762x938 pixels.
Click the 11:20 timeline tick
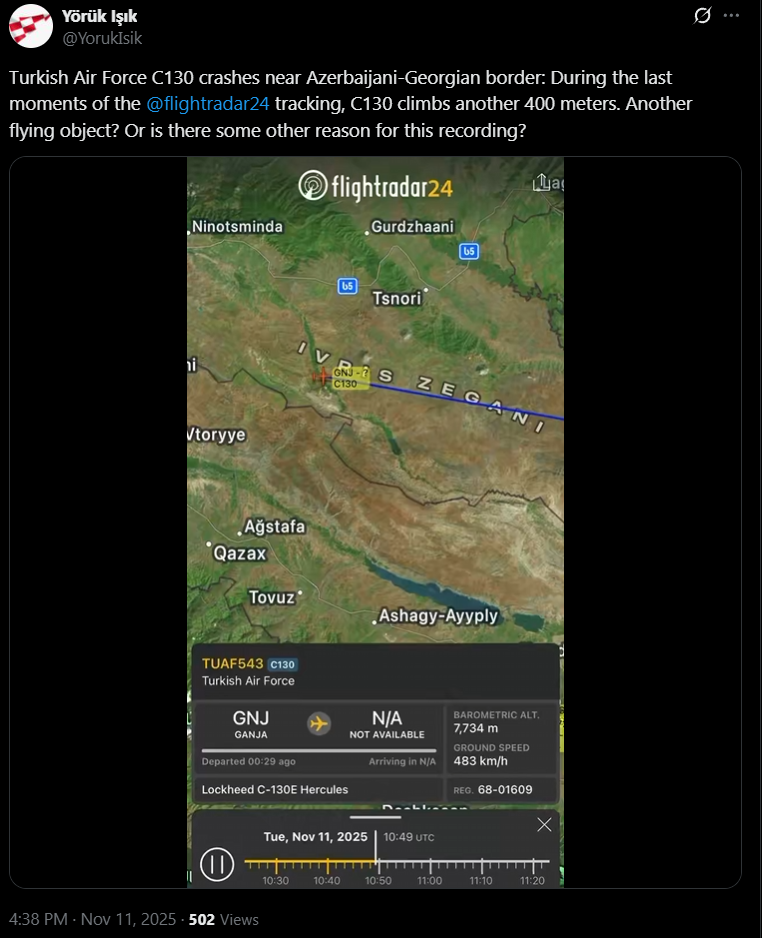pos(533,866)
